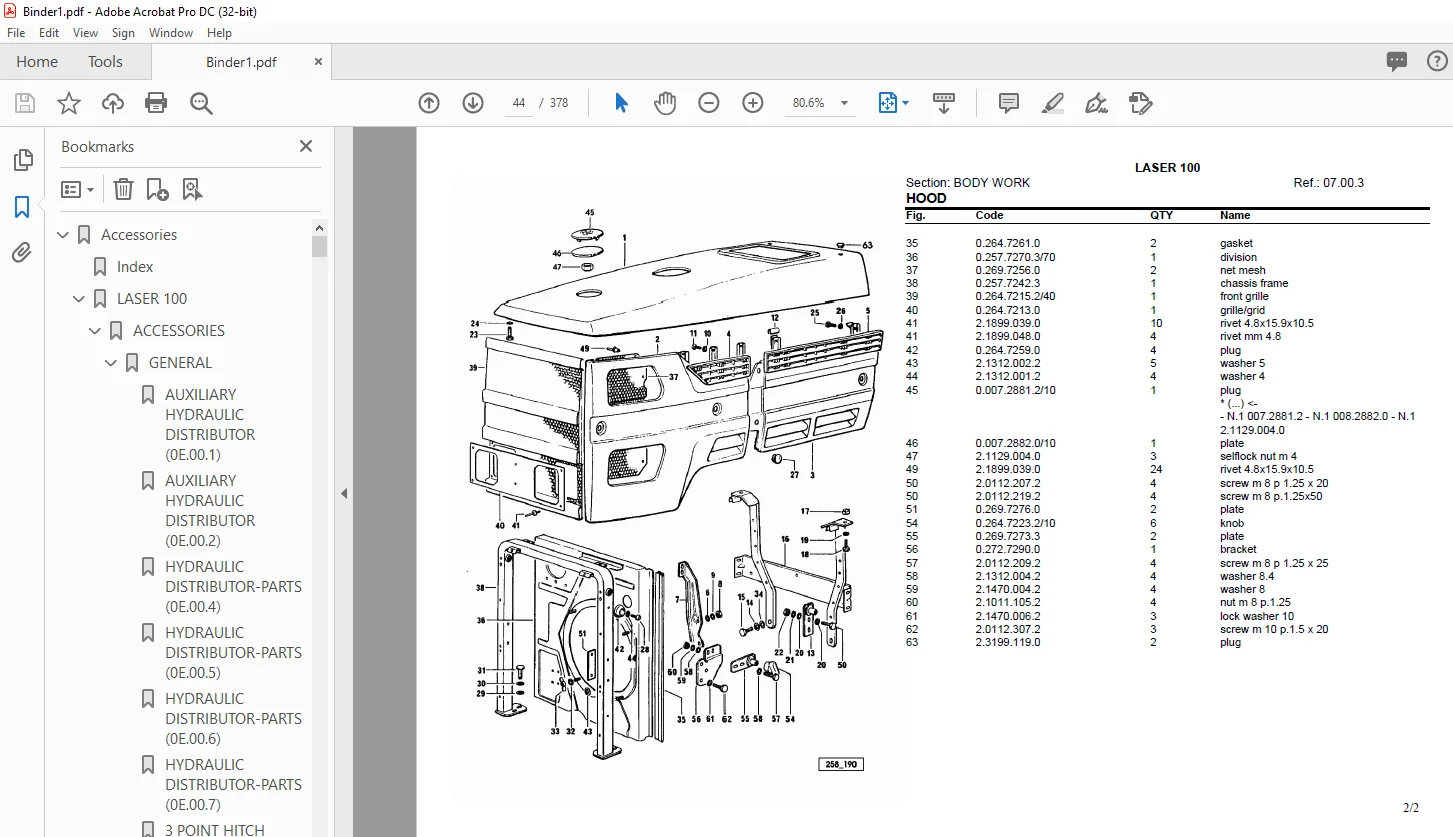The height and width of the screenshot is (837, 1453).
Task: Go to the next page with the down arrow
Action: click(x=473, y=103)
